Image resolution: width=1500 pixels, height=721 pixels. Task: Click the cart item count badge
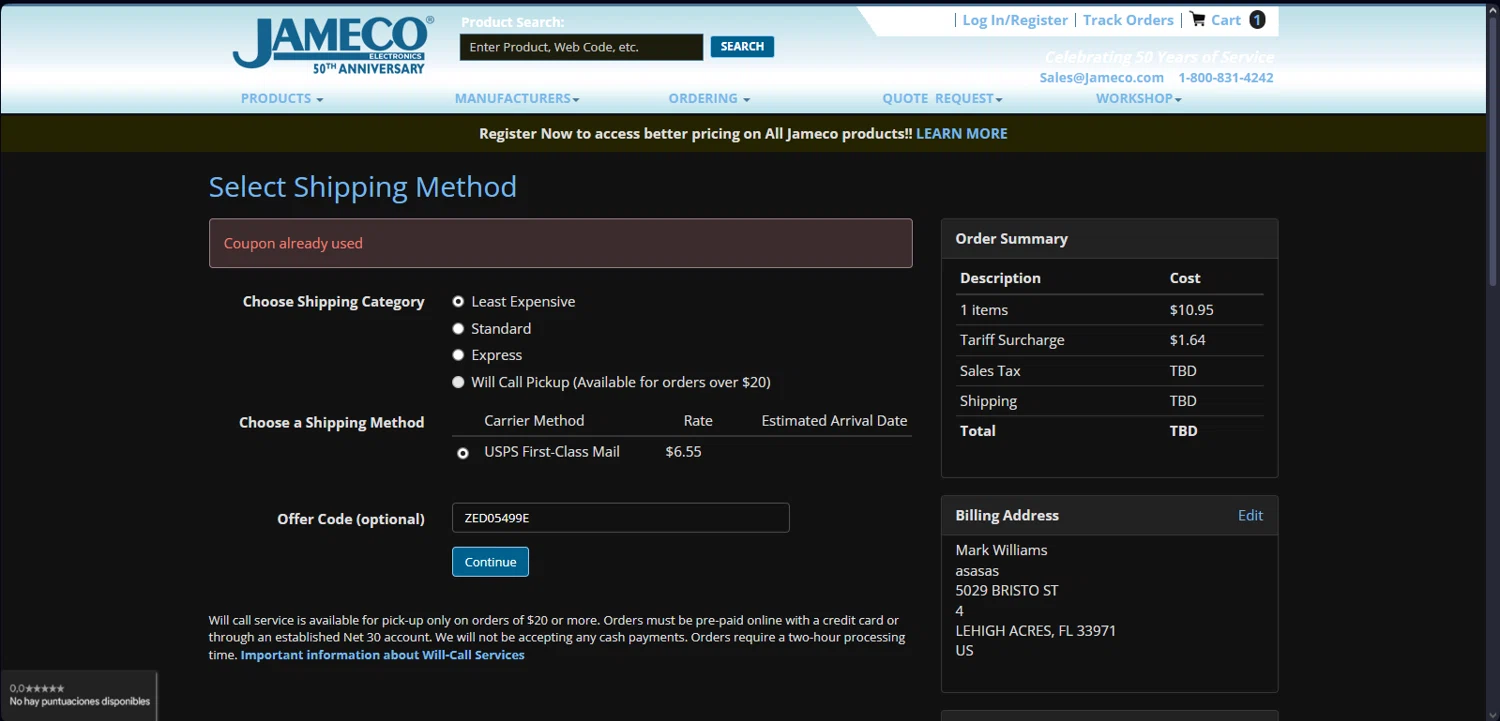(x=1257, y=20)
